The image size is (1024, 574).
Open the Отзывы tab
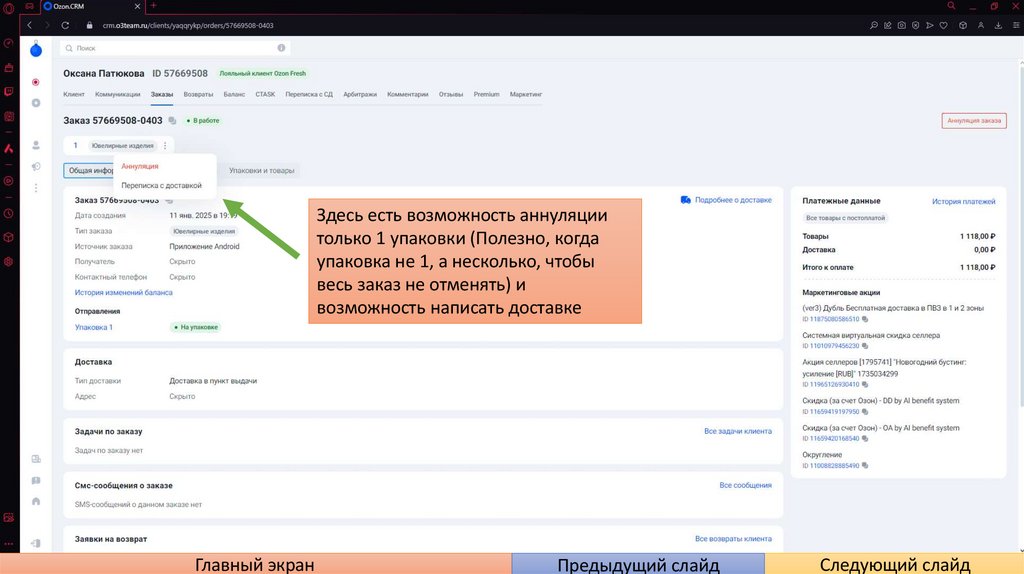(x=451, y=94)
